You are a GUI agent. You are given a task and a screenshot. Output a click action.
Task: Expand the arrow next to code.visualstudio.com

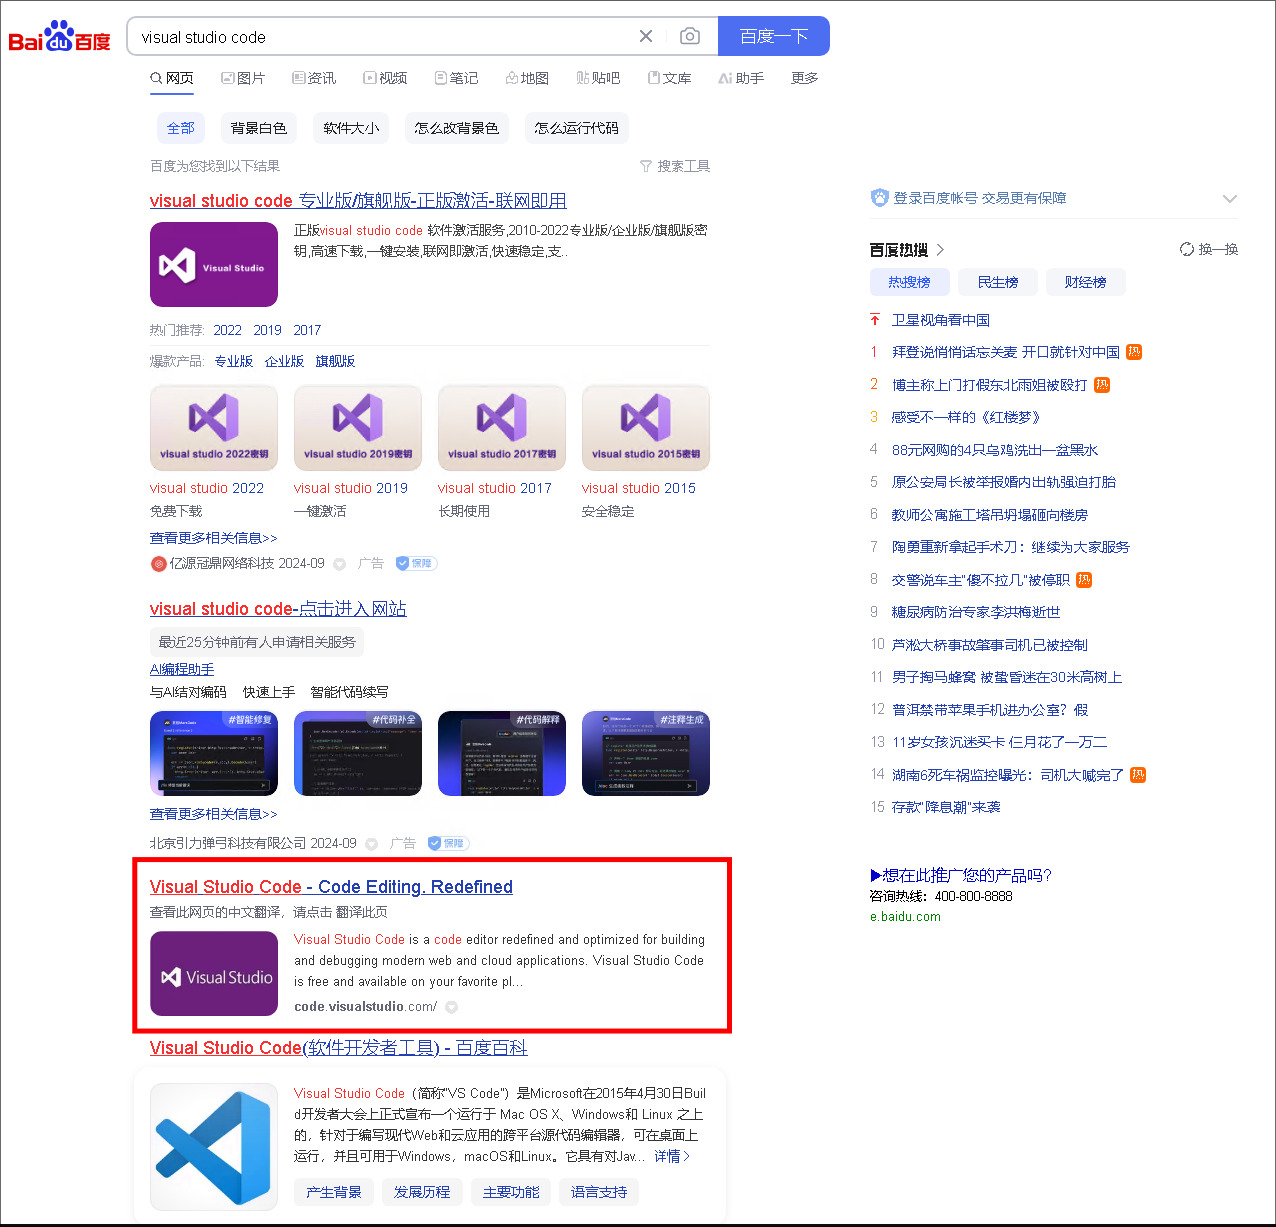(451, 1007)
